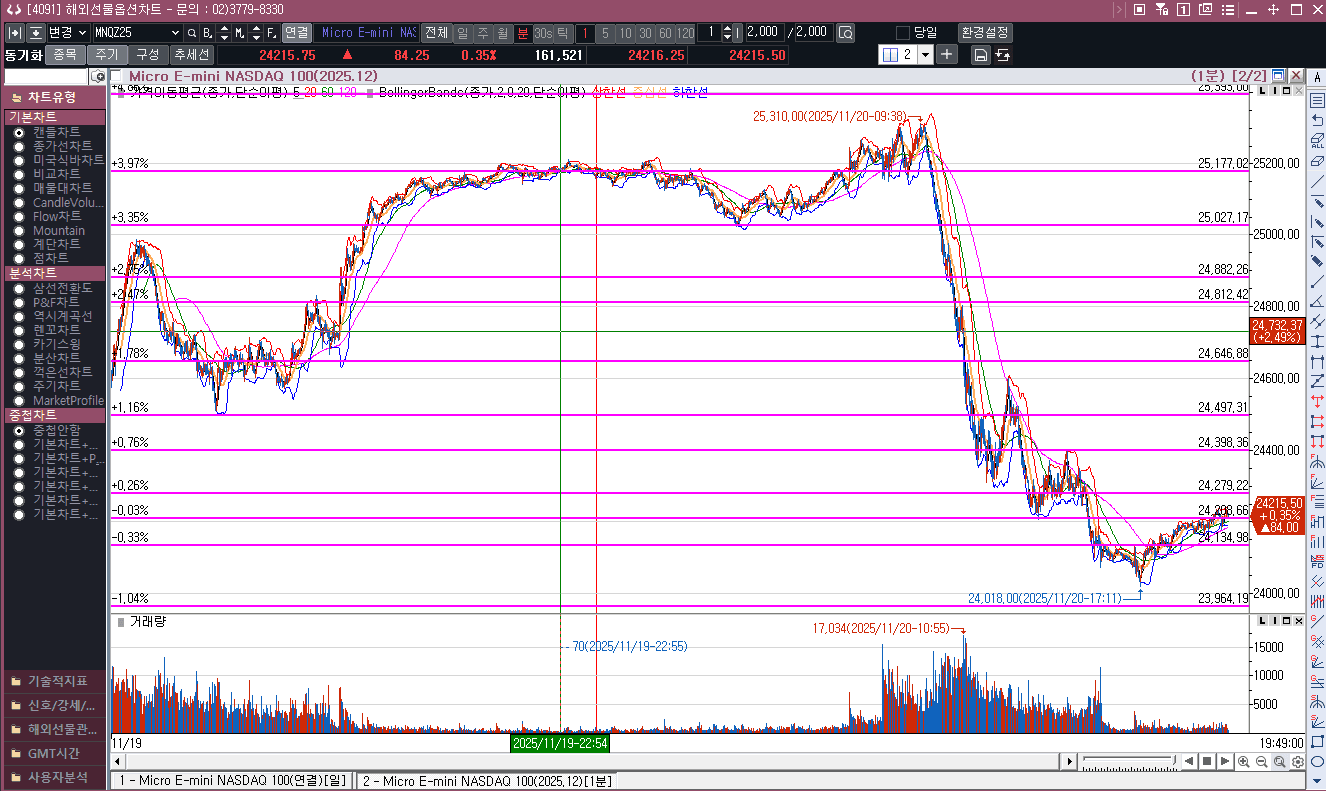Open the 변경 dropdown
This screenshot has width=1326, height=791.
point(81,32)
